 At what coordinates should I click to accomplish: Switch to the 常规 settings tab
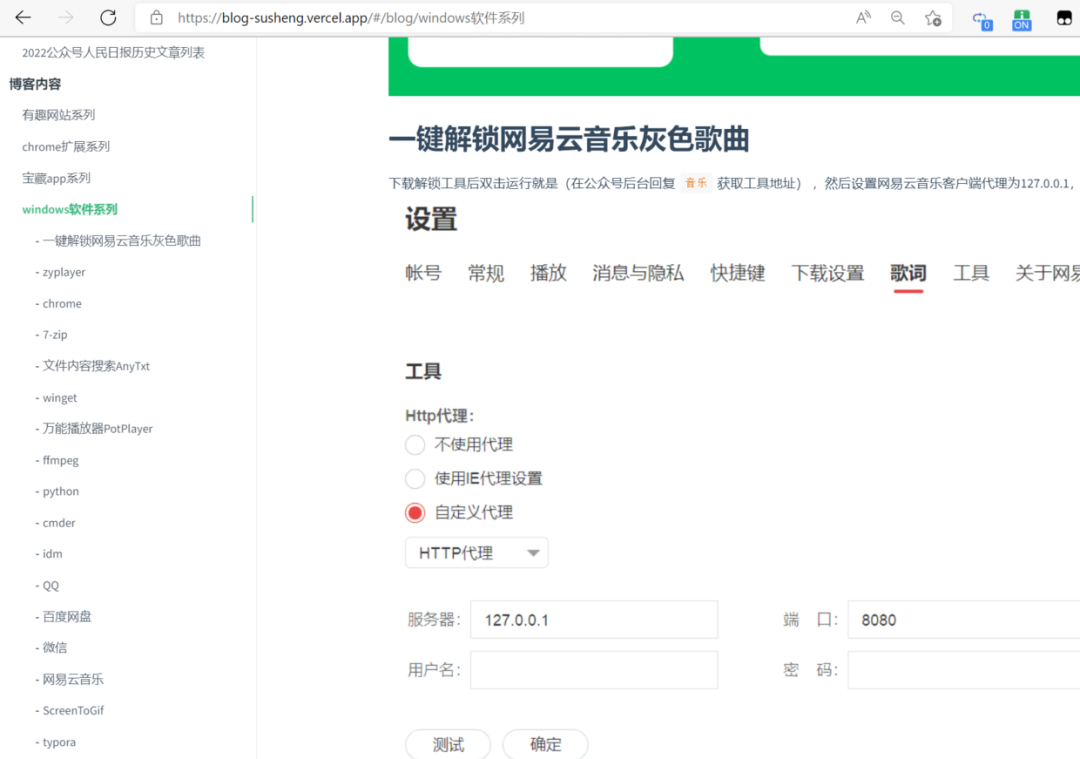tap(486, 273)
